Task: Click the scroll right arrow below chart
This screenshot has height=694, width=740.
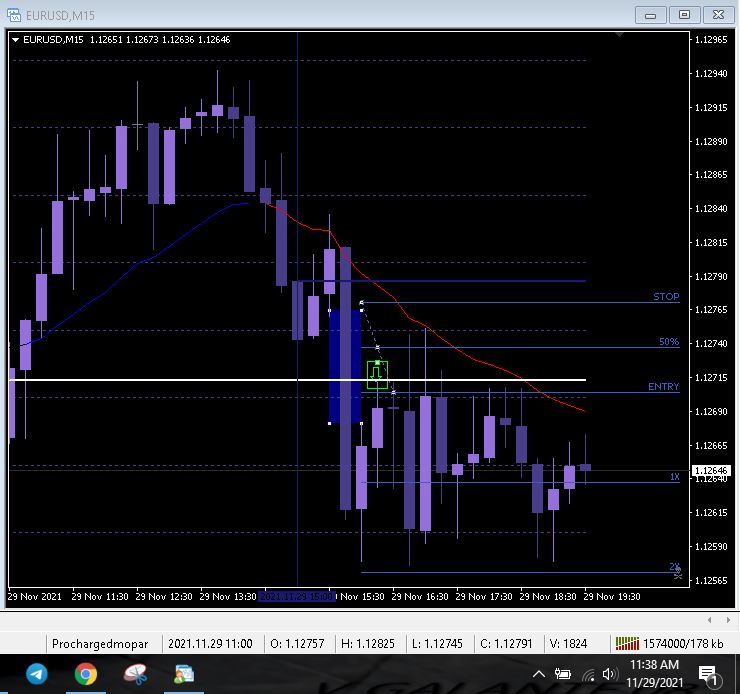Action: (x=728, y=620)
